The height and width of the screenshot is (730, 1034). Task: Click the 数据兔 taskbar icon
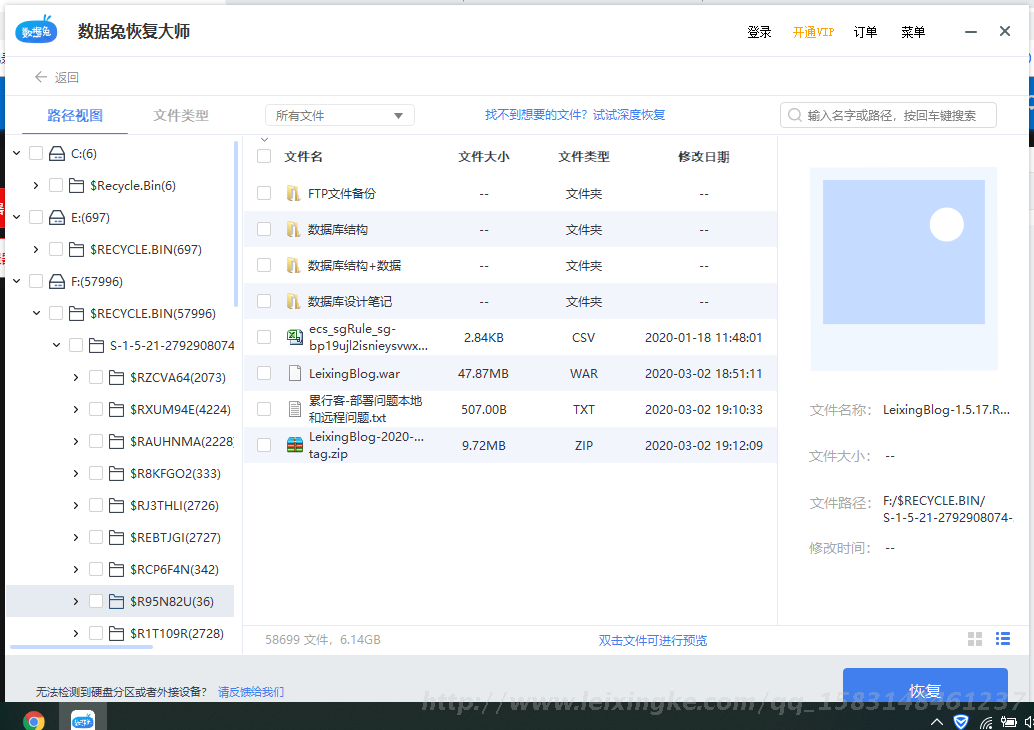[83, 720]
